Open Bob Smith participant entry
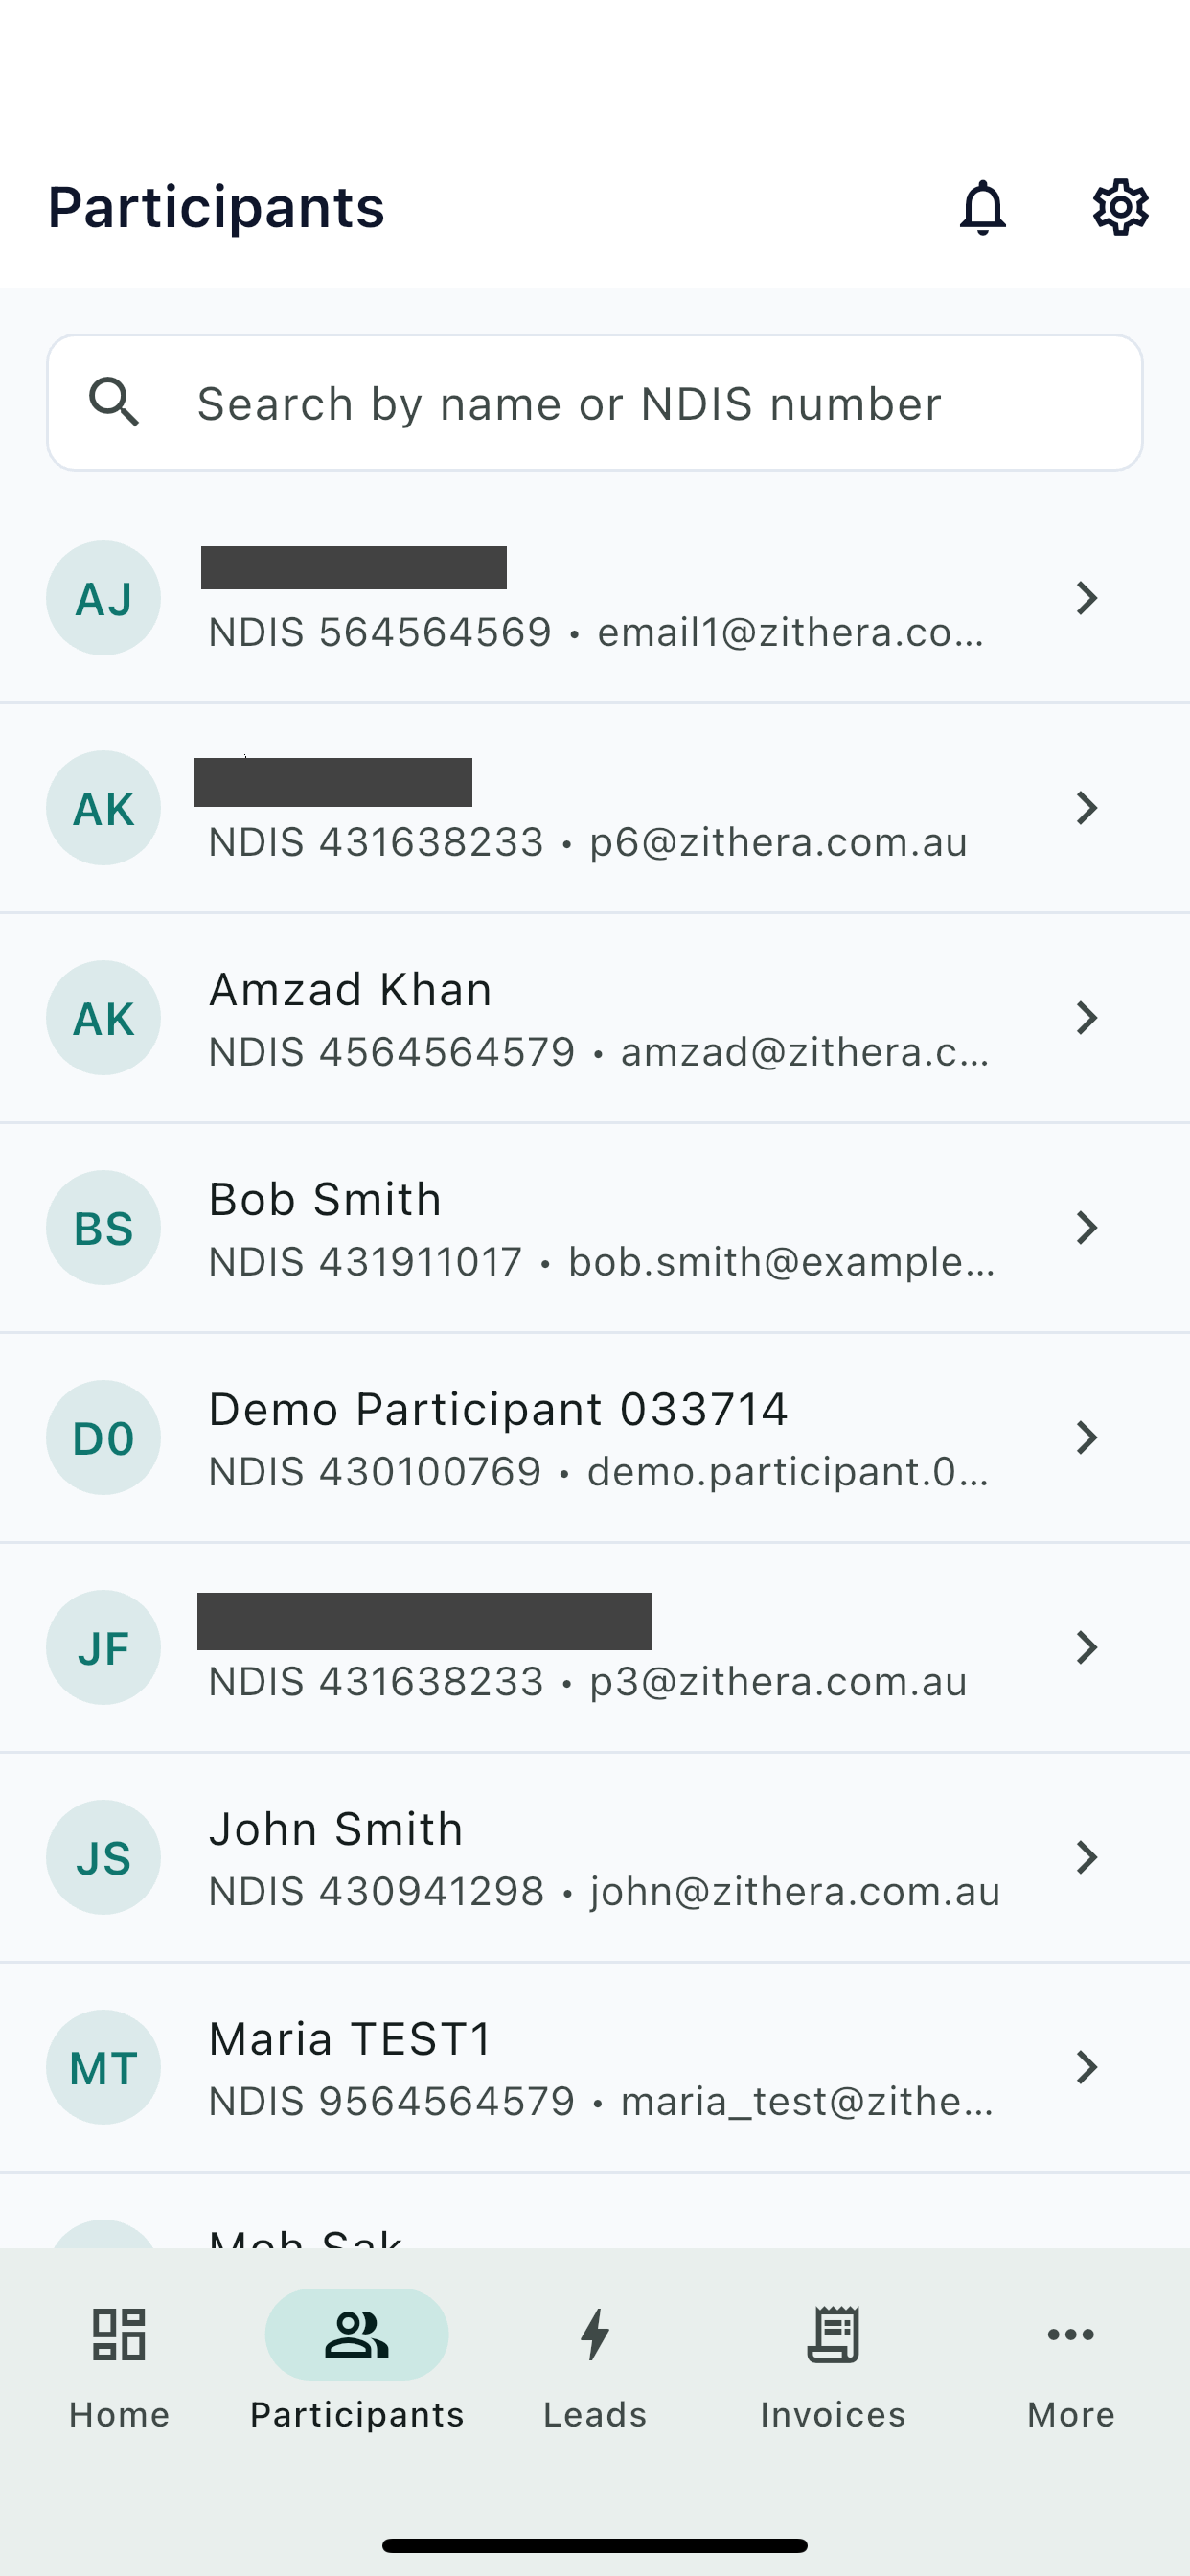 tap(595, 1228)
